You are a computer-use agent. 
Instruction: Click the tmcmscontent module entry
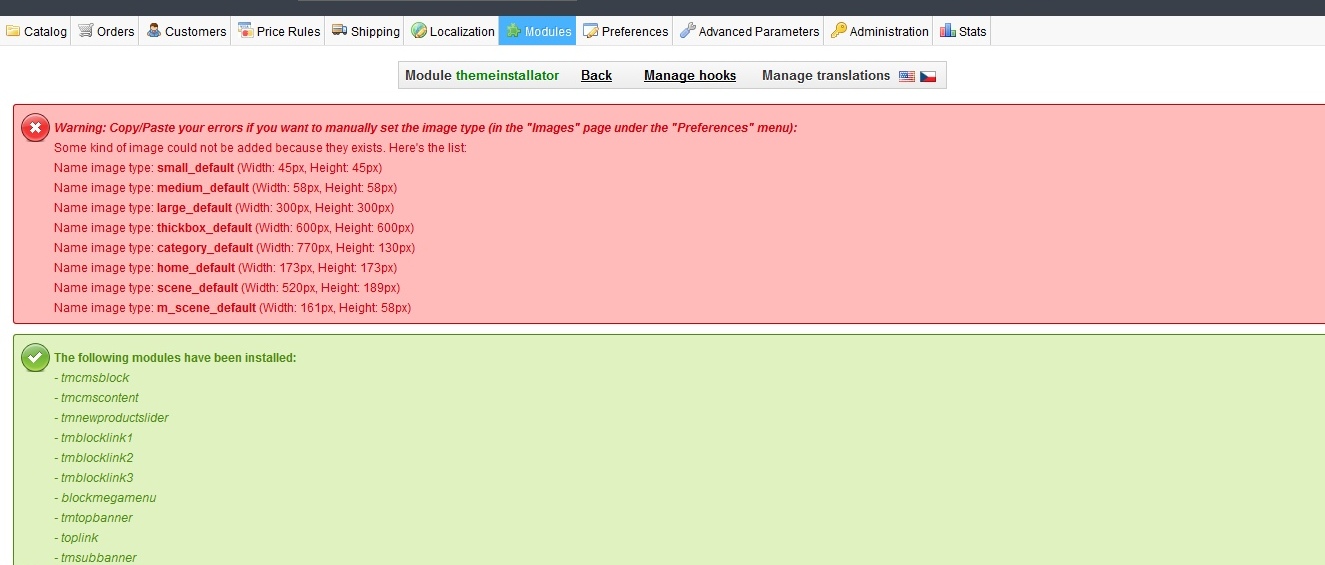pyautogui.click(x=97, y=398)
